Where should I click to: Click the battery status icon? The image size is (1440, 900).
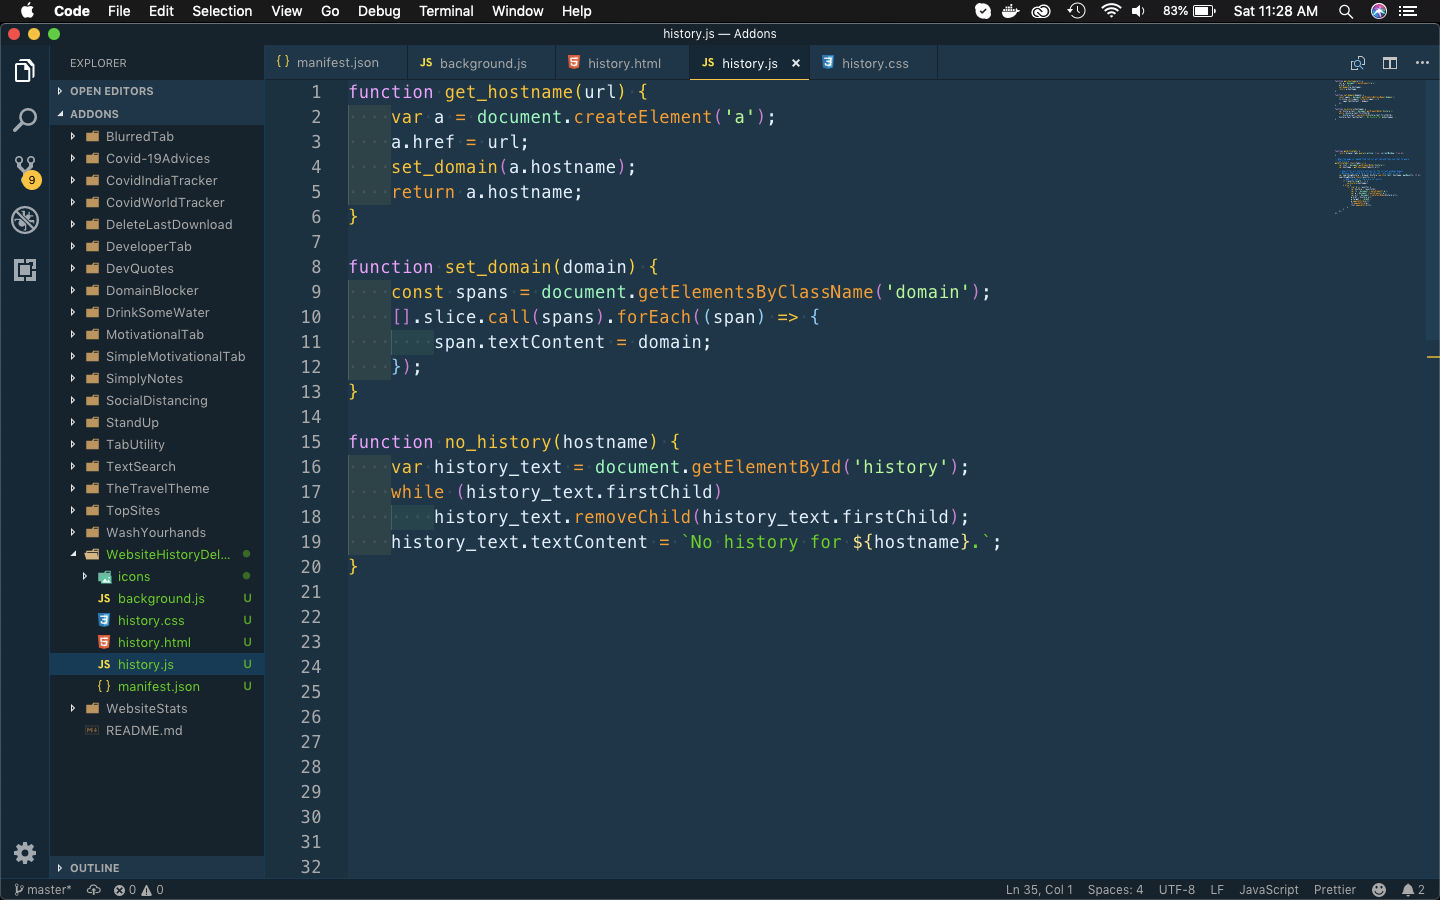point(1189,11)
